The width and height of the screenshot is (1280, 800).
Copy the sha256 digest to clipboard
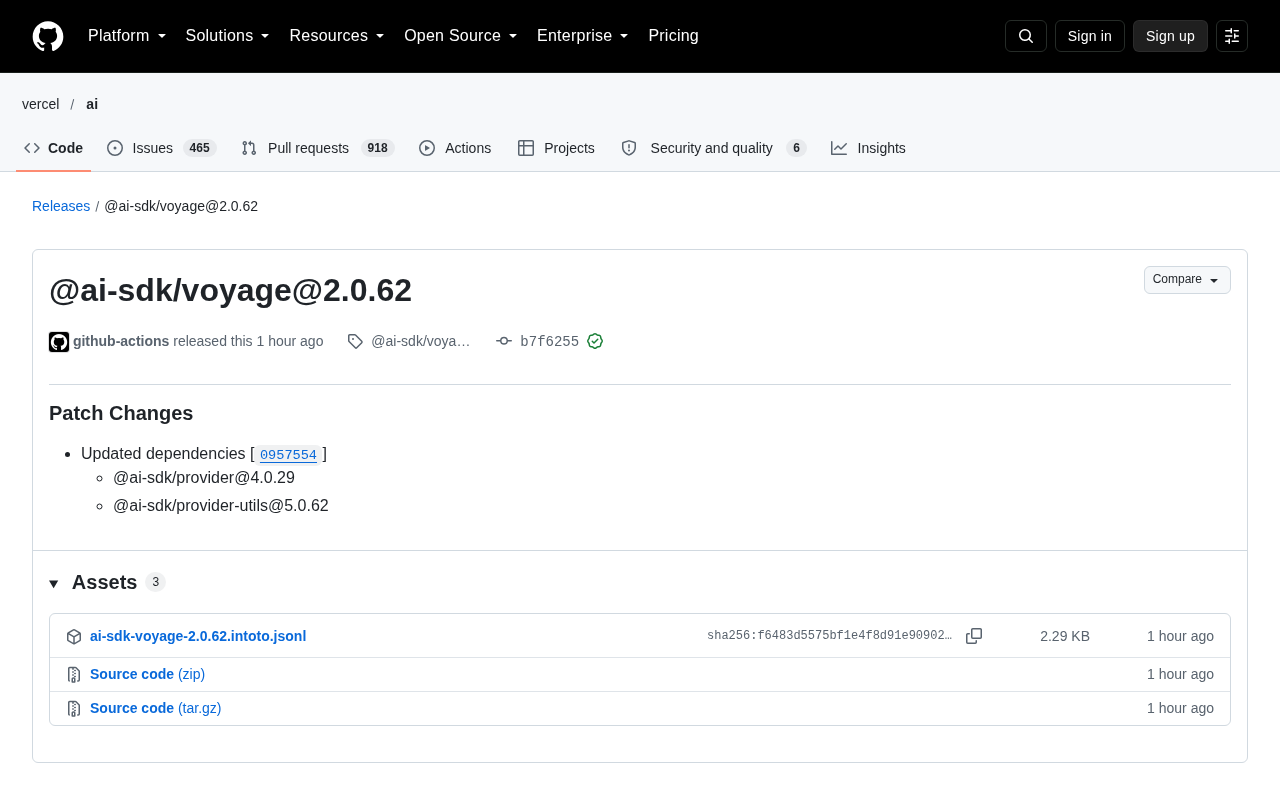coord(974,636)
